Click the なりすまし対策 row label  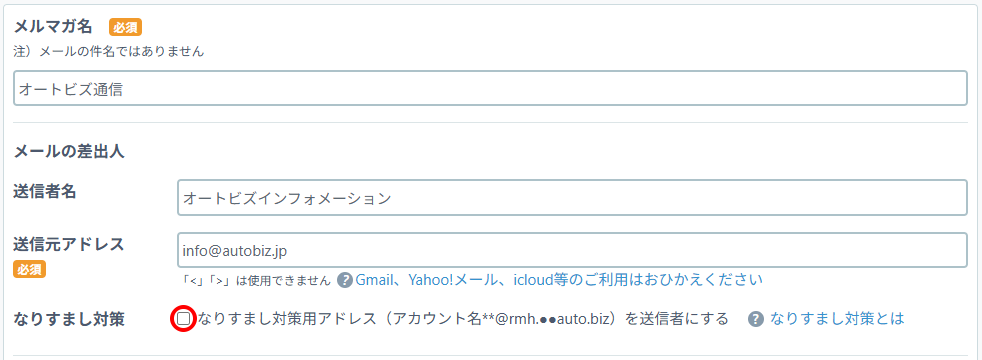point(68,319)
